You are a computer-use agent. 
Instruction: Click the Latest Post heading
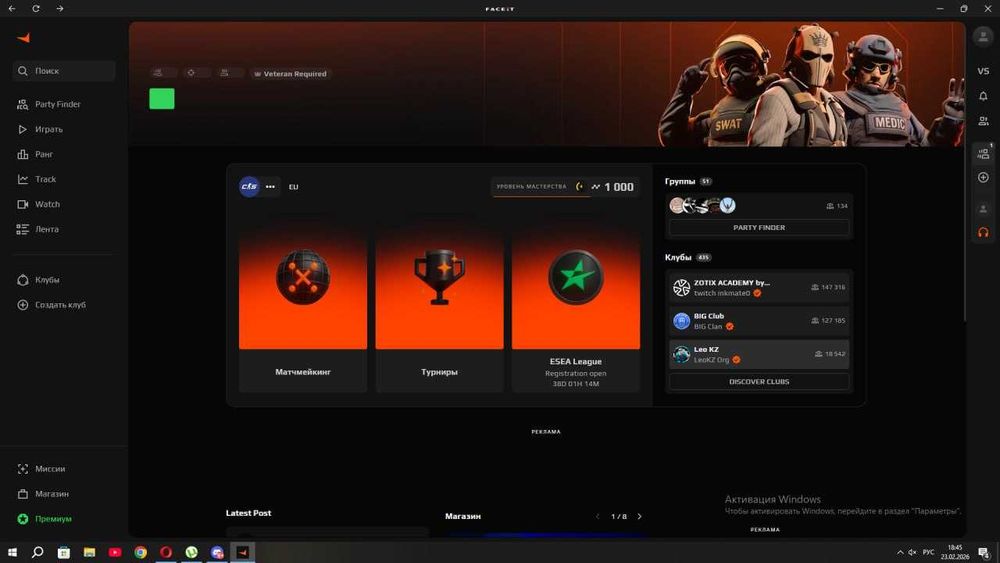point(248,513)
